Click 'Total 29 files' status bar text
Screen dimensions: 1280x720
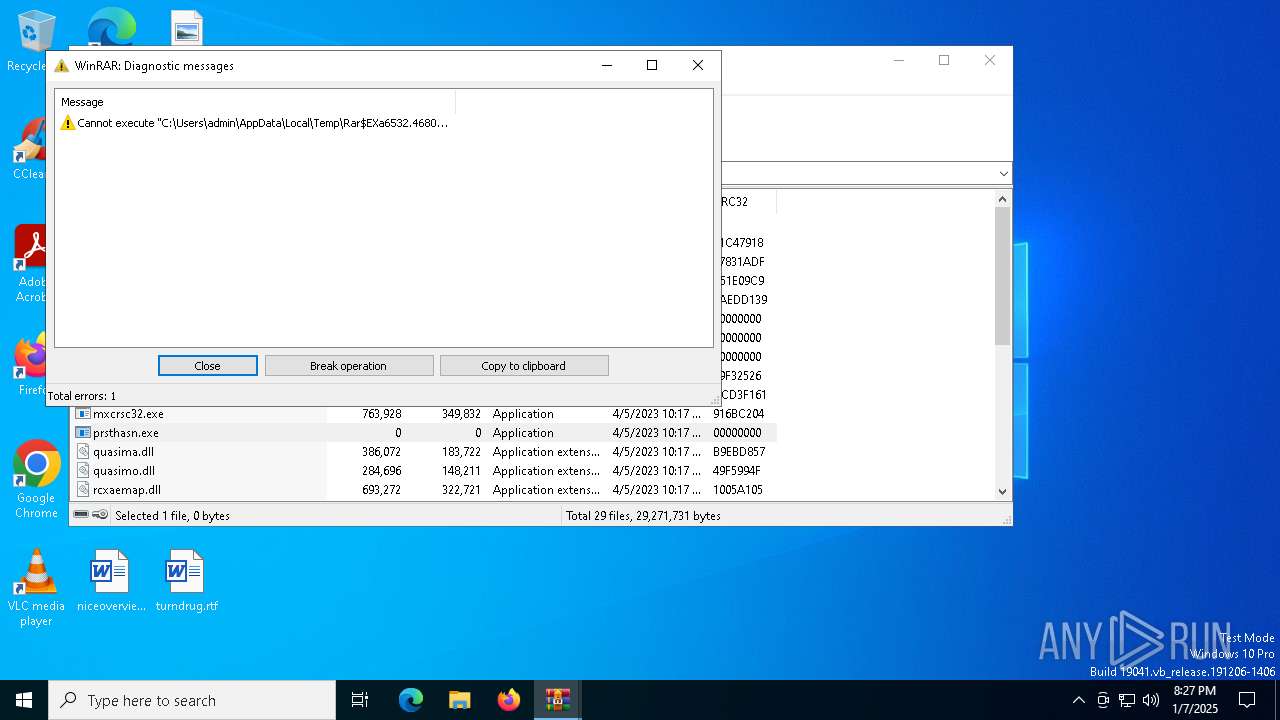point(643,516)
